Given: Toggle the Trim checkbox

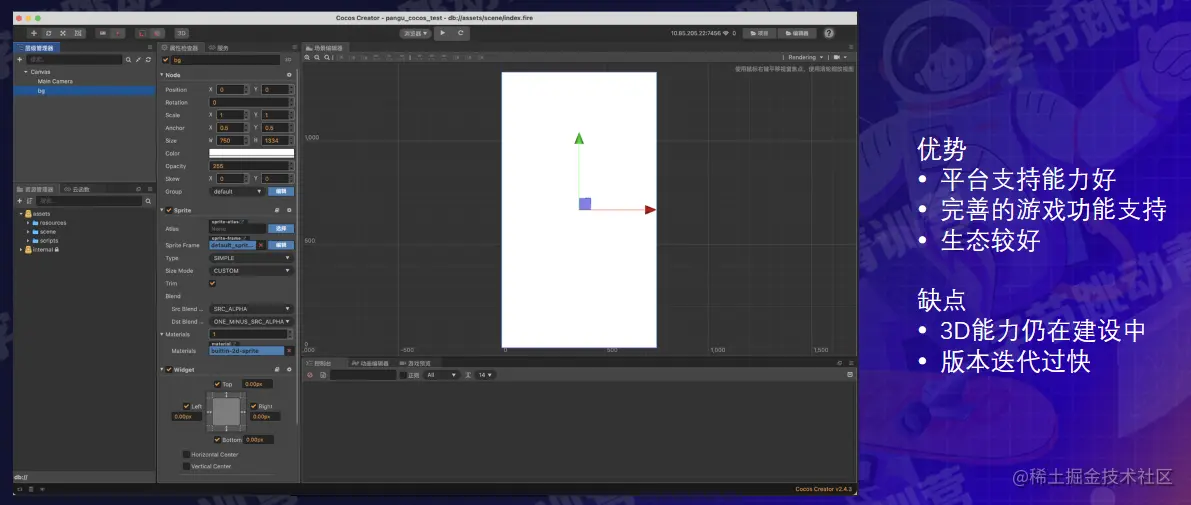Looking at the screenshot, I should click(x=213, y=283).
